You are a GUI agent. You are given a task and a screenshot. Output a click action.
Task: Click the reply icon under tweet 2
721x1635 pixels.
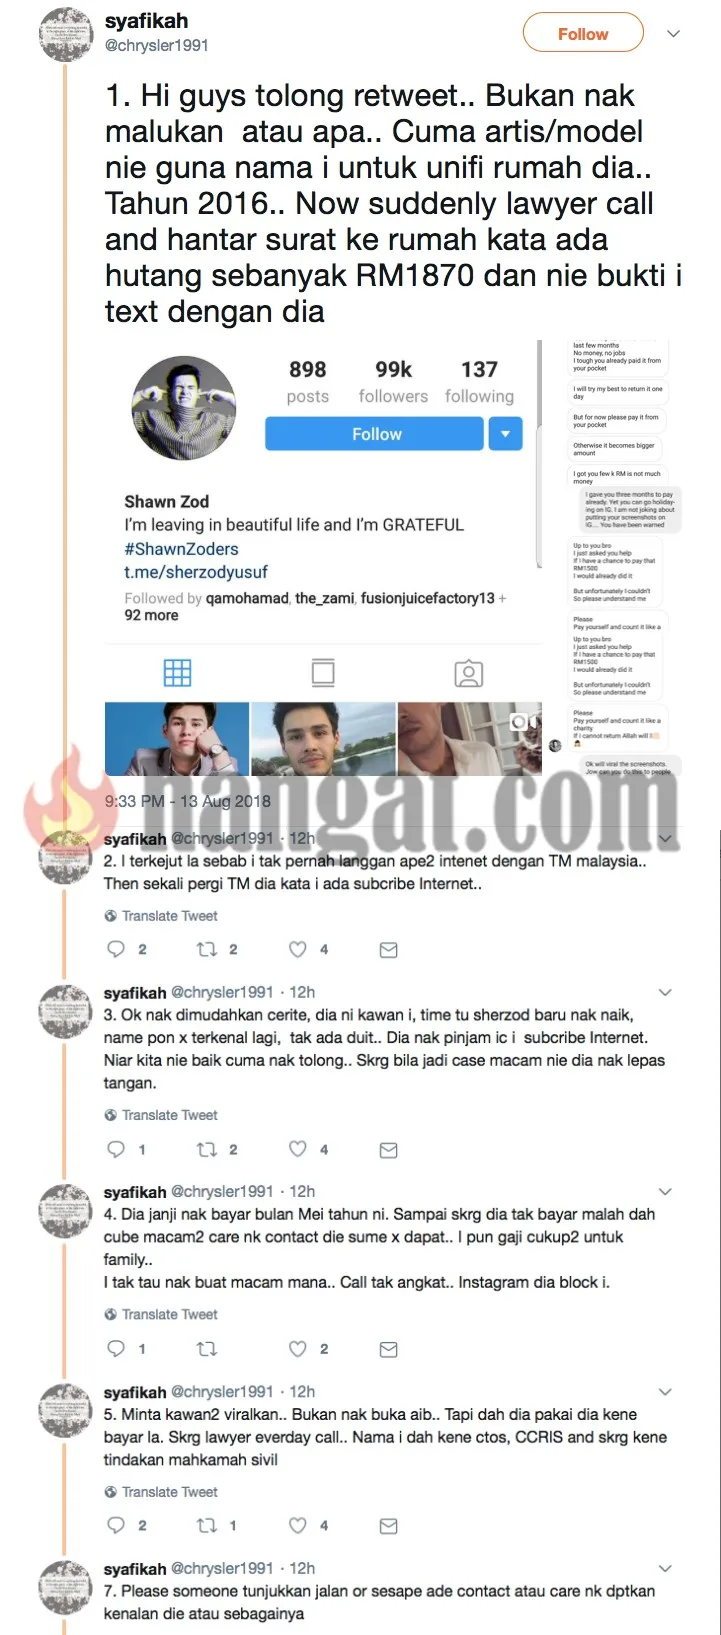click(116, 949)
